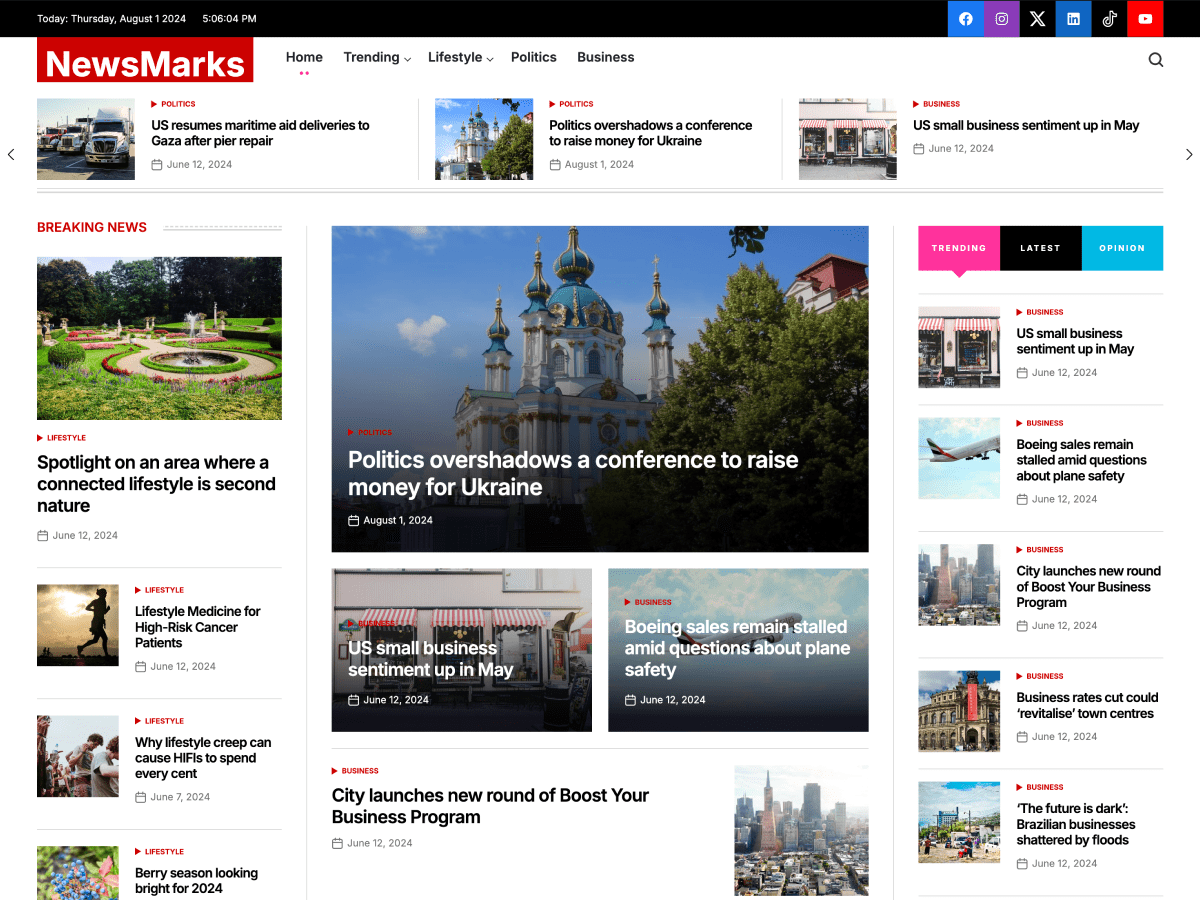Image resolution: width=1200 pixels, height=900 pixels.
Task: Open the Instagram social icon
Action: click(1001, 18)
